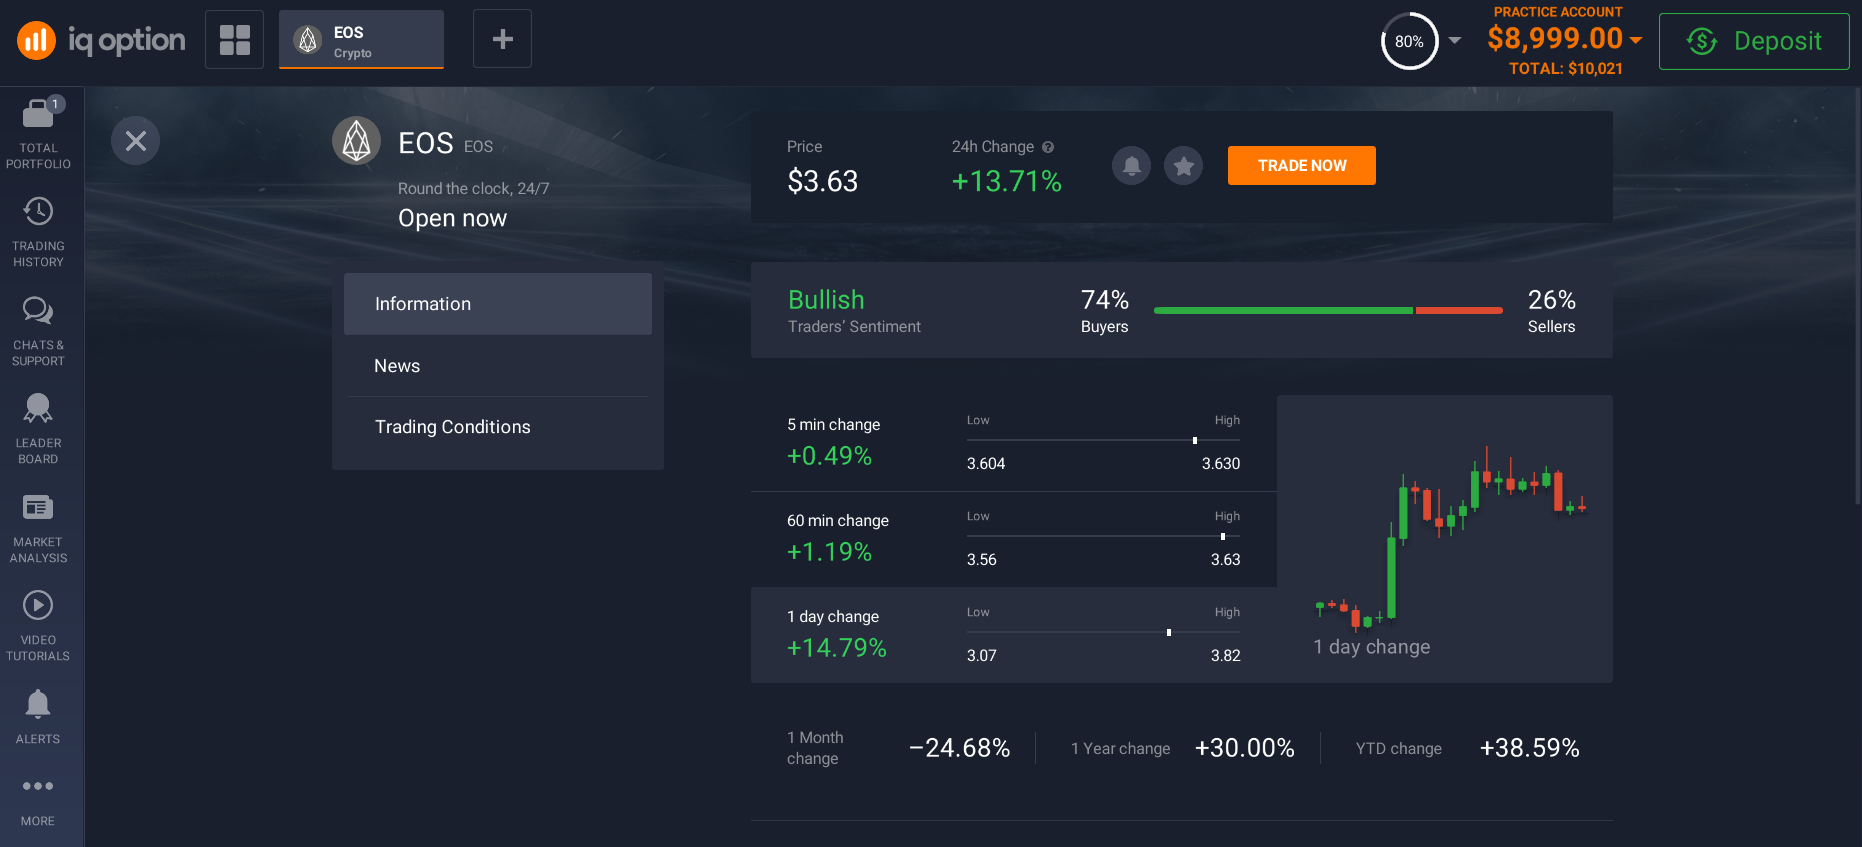This screenshot has height=847, width=1862.
Task: Click the TRADE NOW button
Action: 1301,166
